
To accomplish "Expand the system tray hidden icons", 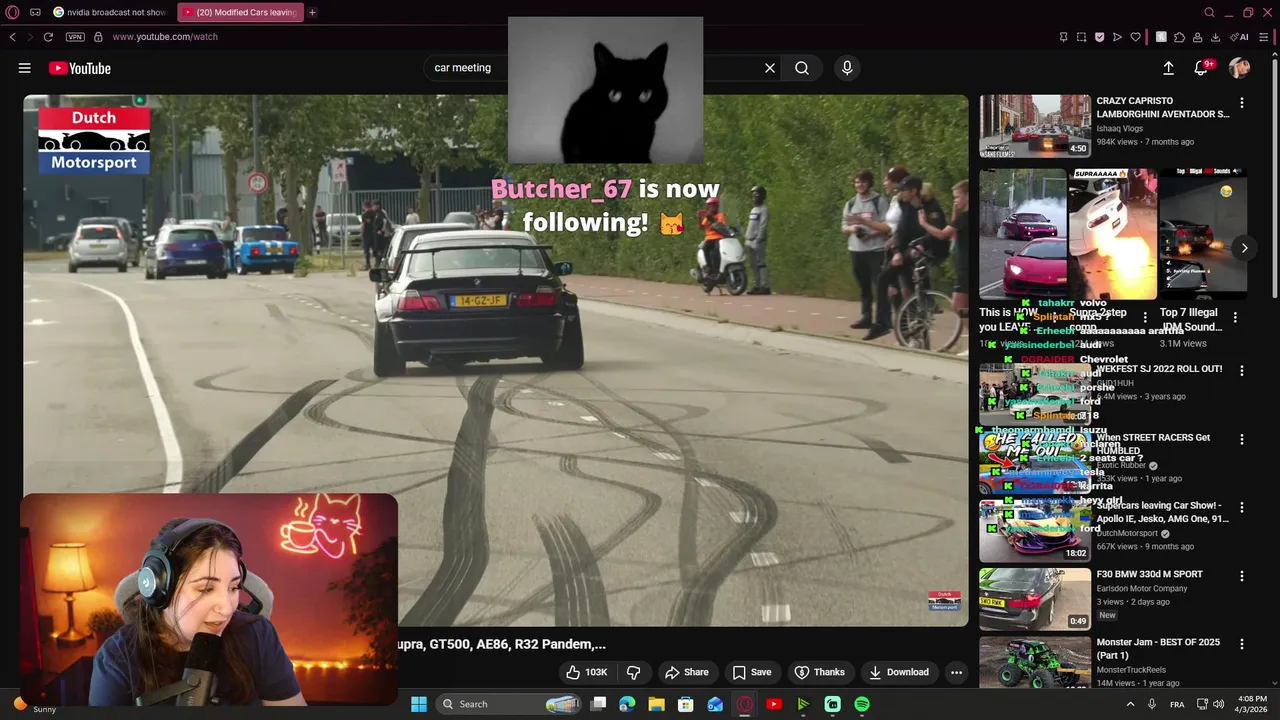I will tap(1131, 704).
